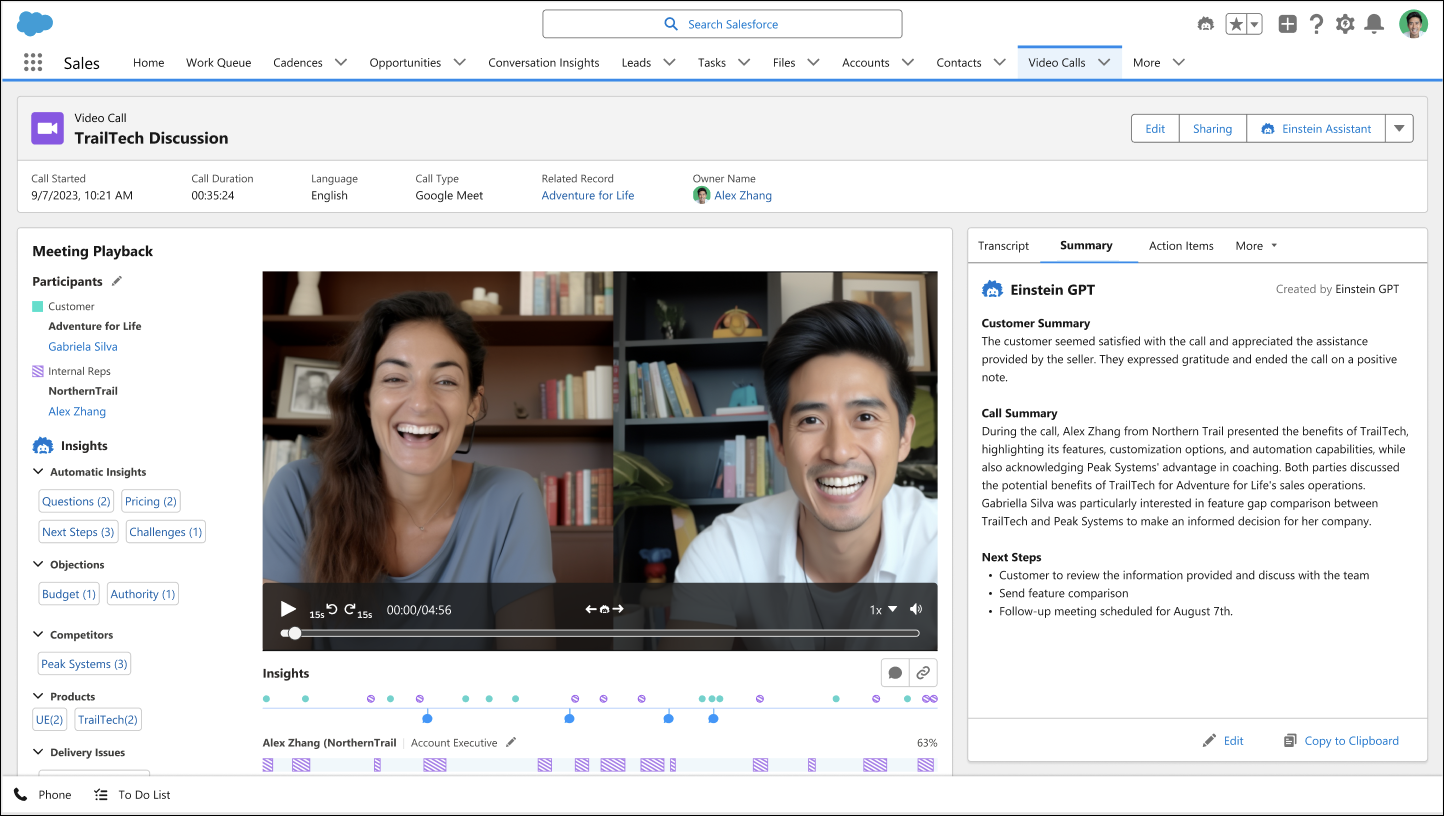Play the meeting recording video
The image size is (1444, 816).
click(288, 609)
